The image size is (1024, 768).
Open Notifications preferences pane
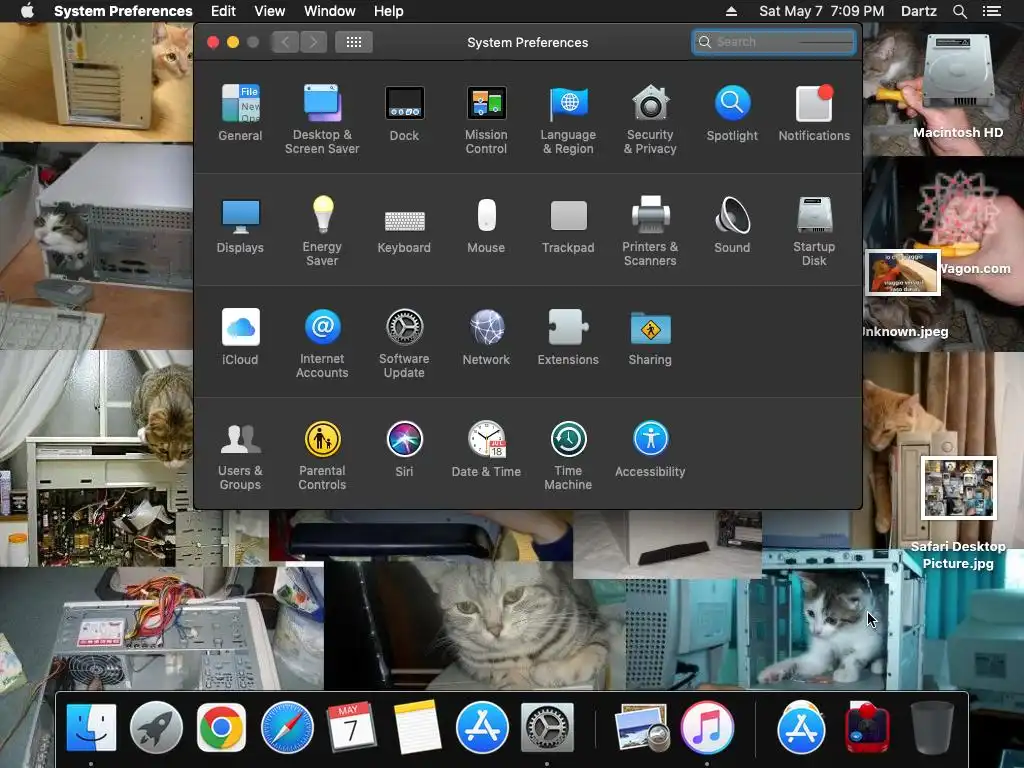pos(814,112)
